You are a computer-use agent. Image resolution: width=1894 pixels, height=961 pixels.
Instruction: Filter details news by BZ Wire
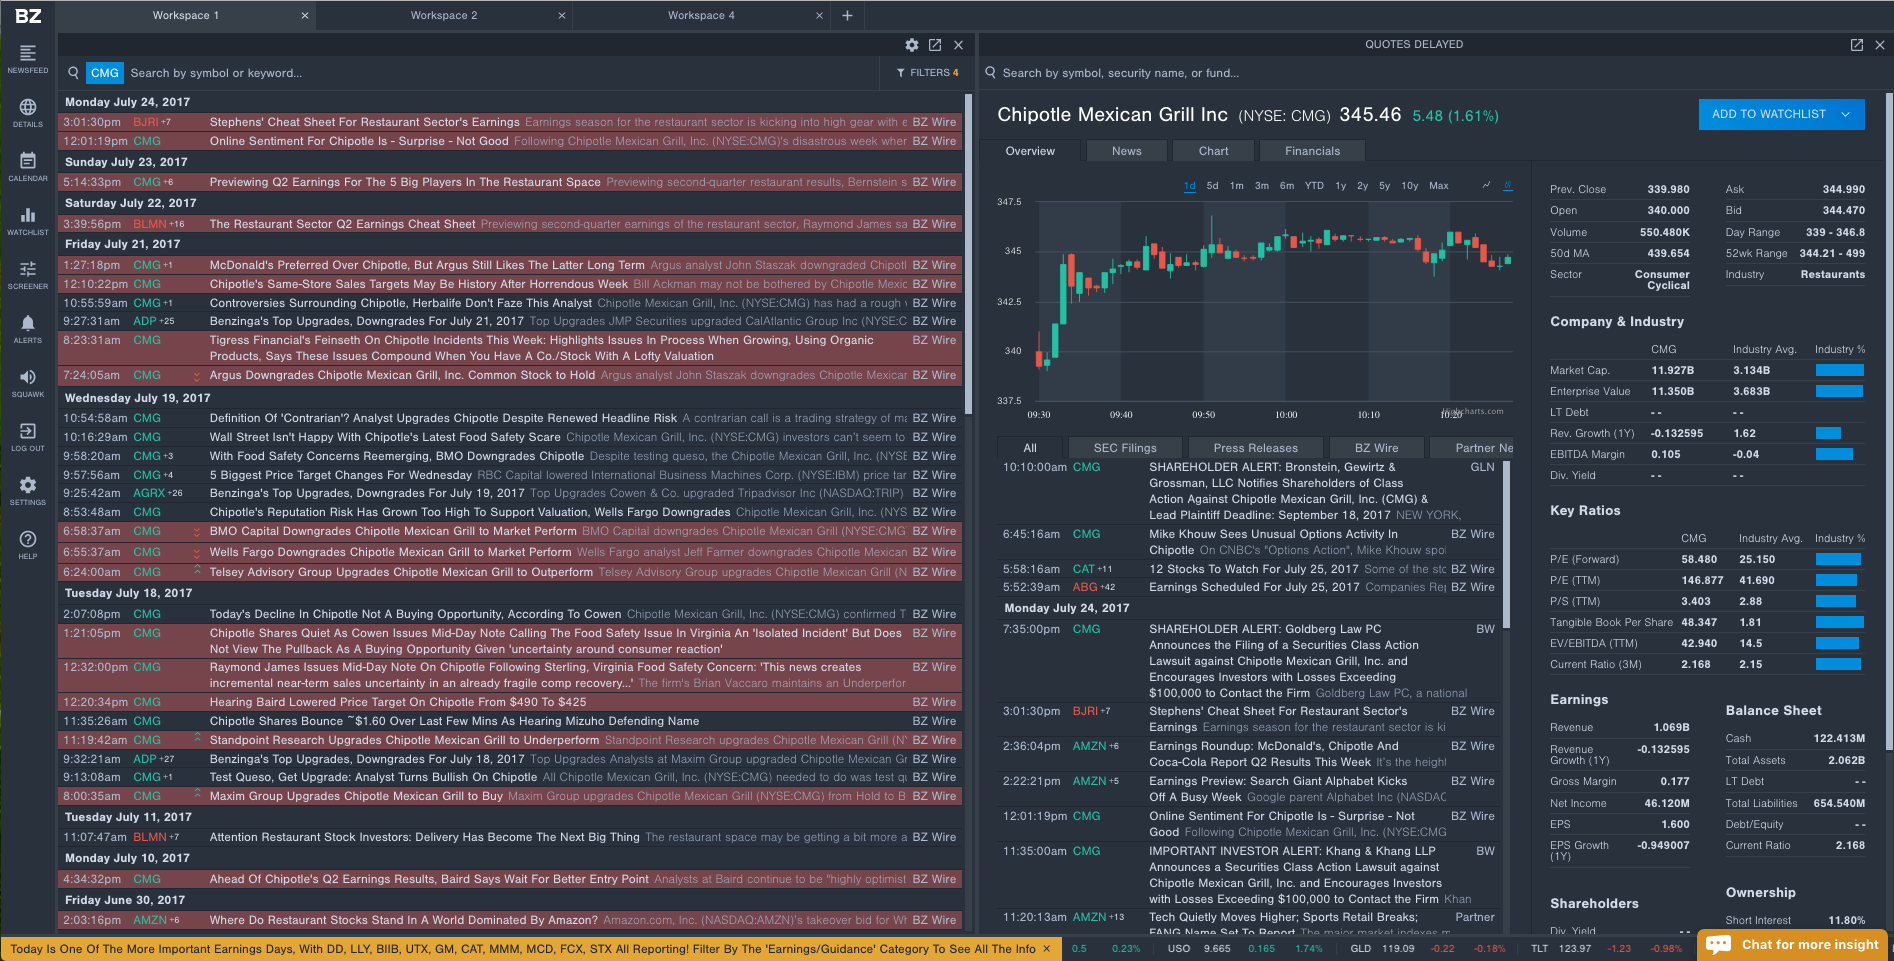click(1376, 448)
